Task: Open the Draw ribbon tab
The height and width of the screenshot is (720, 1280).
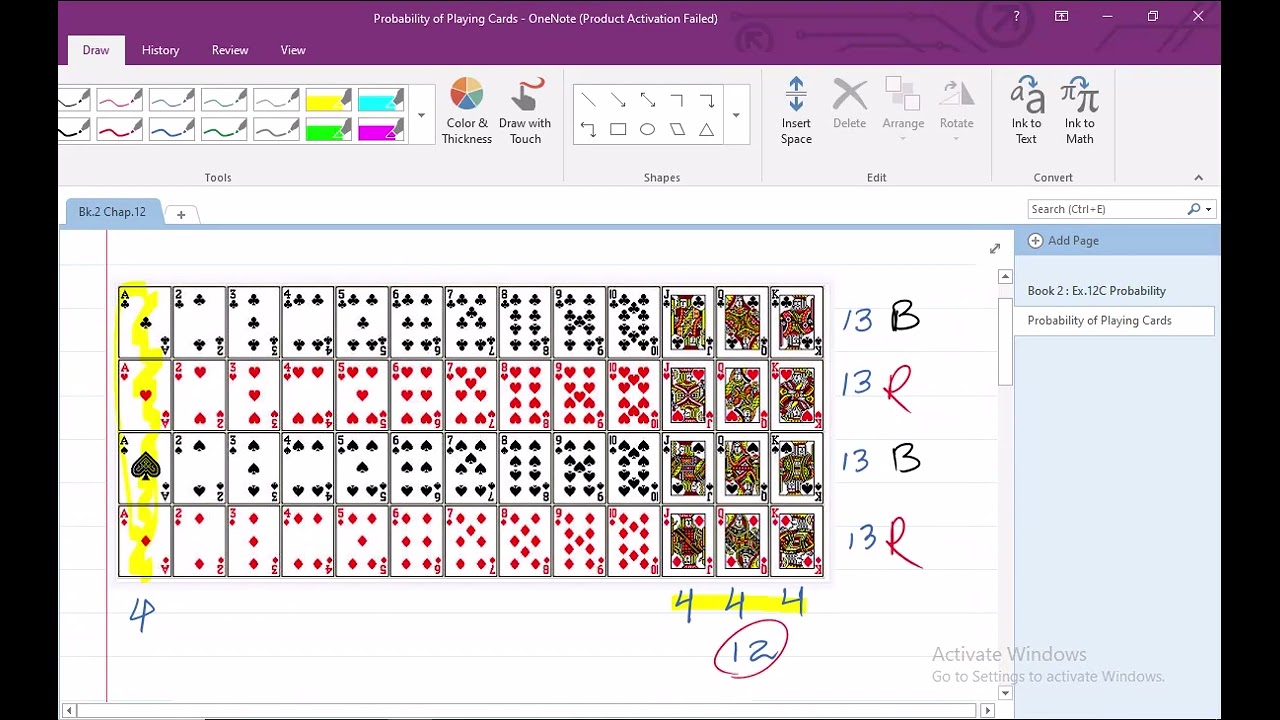Action: tap(96, 50)
